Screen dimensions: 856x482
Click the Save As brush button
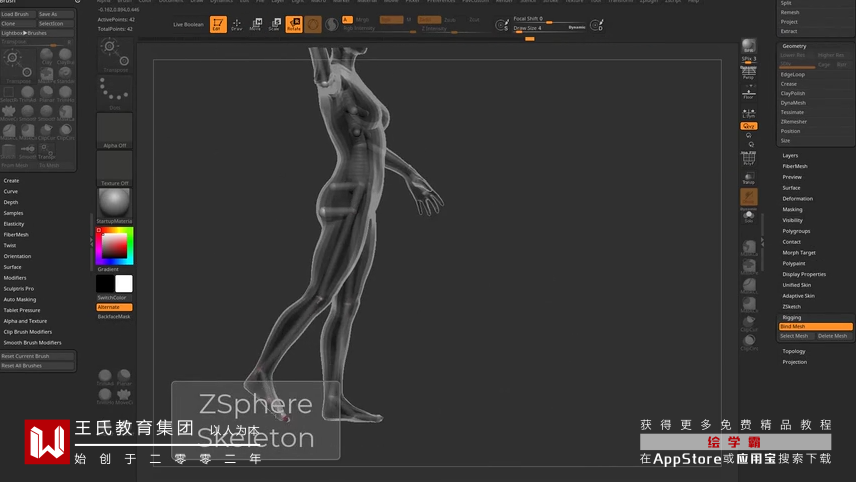click(x=56, y=14)
